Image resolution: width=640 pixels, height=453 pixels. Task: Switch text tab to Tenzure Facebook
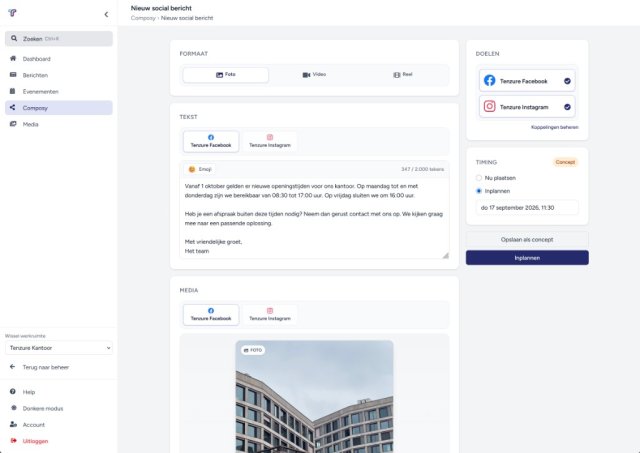point(211,141)
